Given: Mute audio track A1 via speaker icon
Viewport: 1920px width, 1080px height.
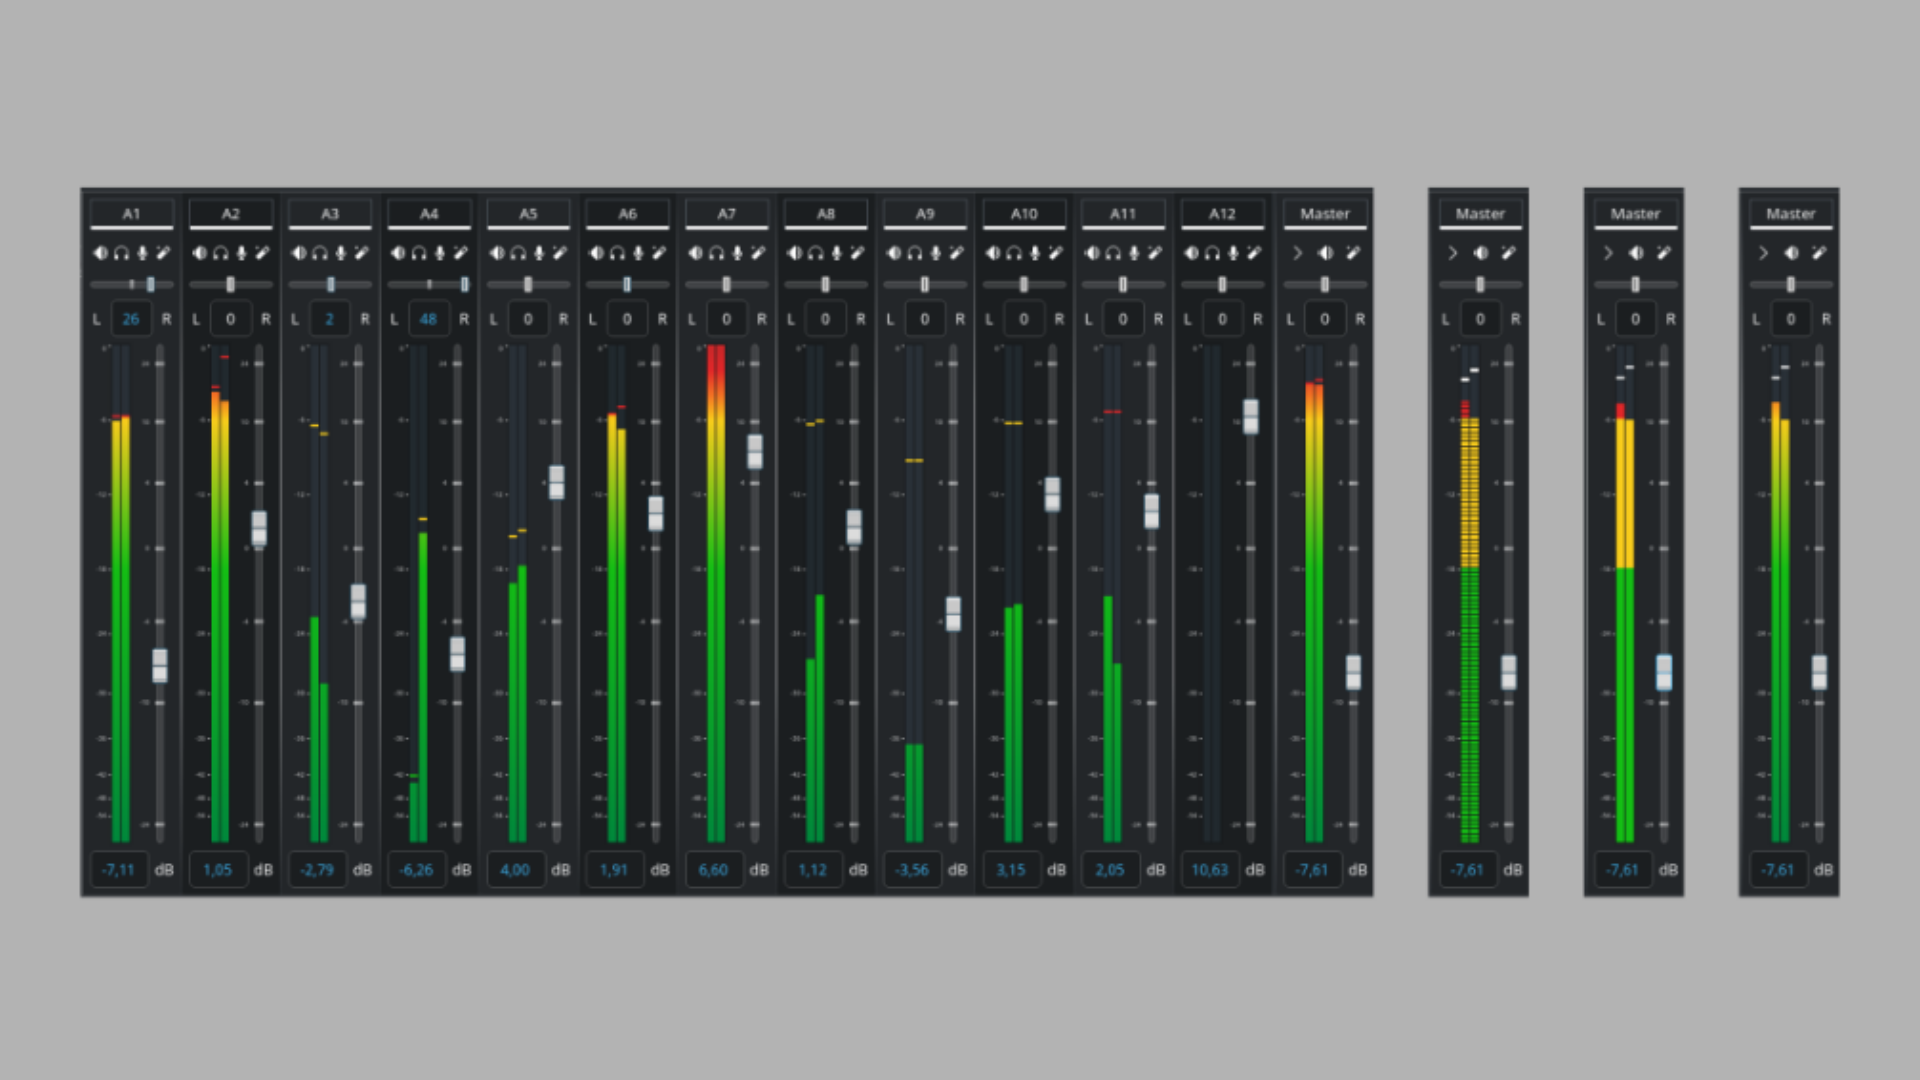Looking at the screenshot, I should pos(101,253).
